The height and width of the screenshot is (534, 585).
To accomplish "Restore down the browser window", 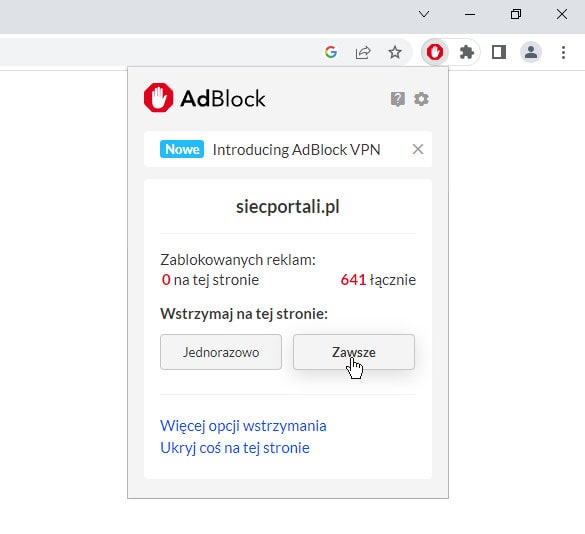I will tap(516, 14).
